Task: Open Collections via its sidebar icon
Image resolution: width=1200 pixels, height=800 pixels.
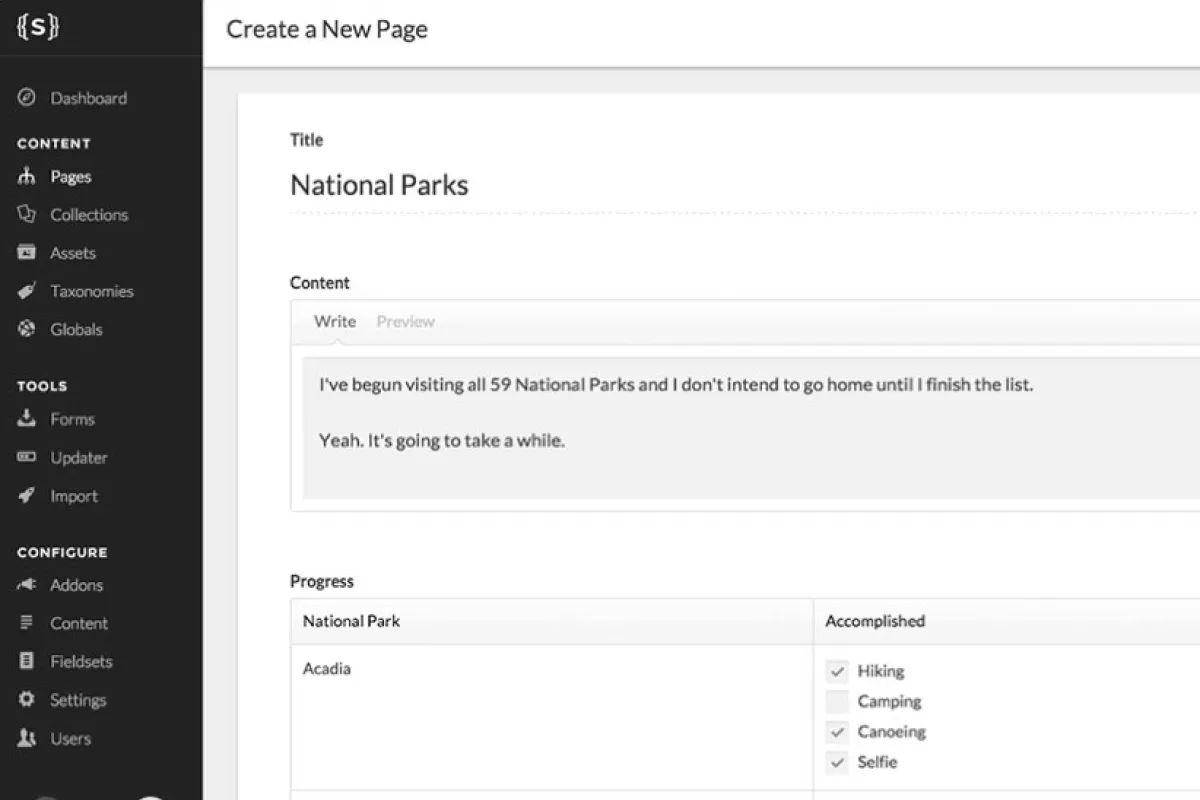Action: coord(27,215)
